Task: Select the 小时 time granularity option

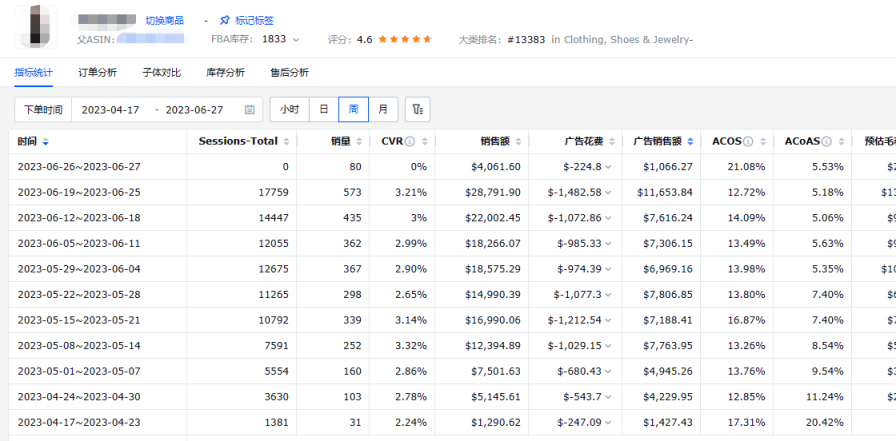Action: 289,109
